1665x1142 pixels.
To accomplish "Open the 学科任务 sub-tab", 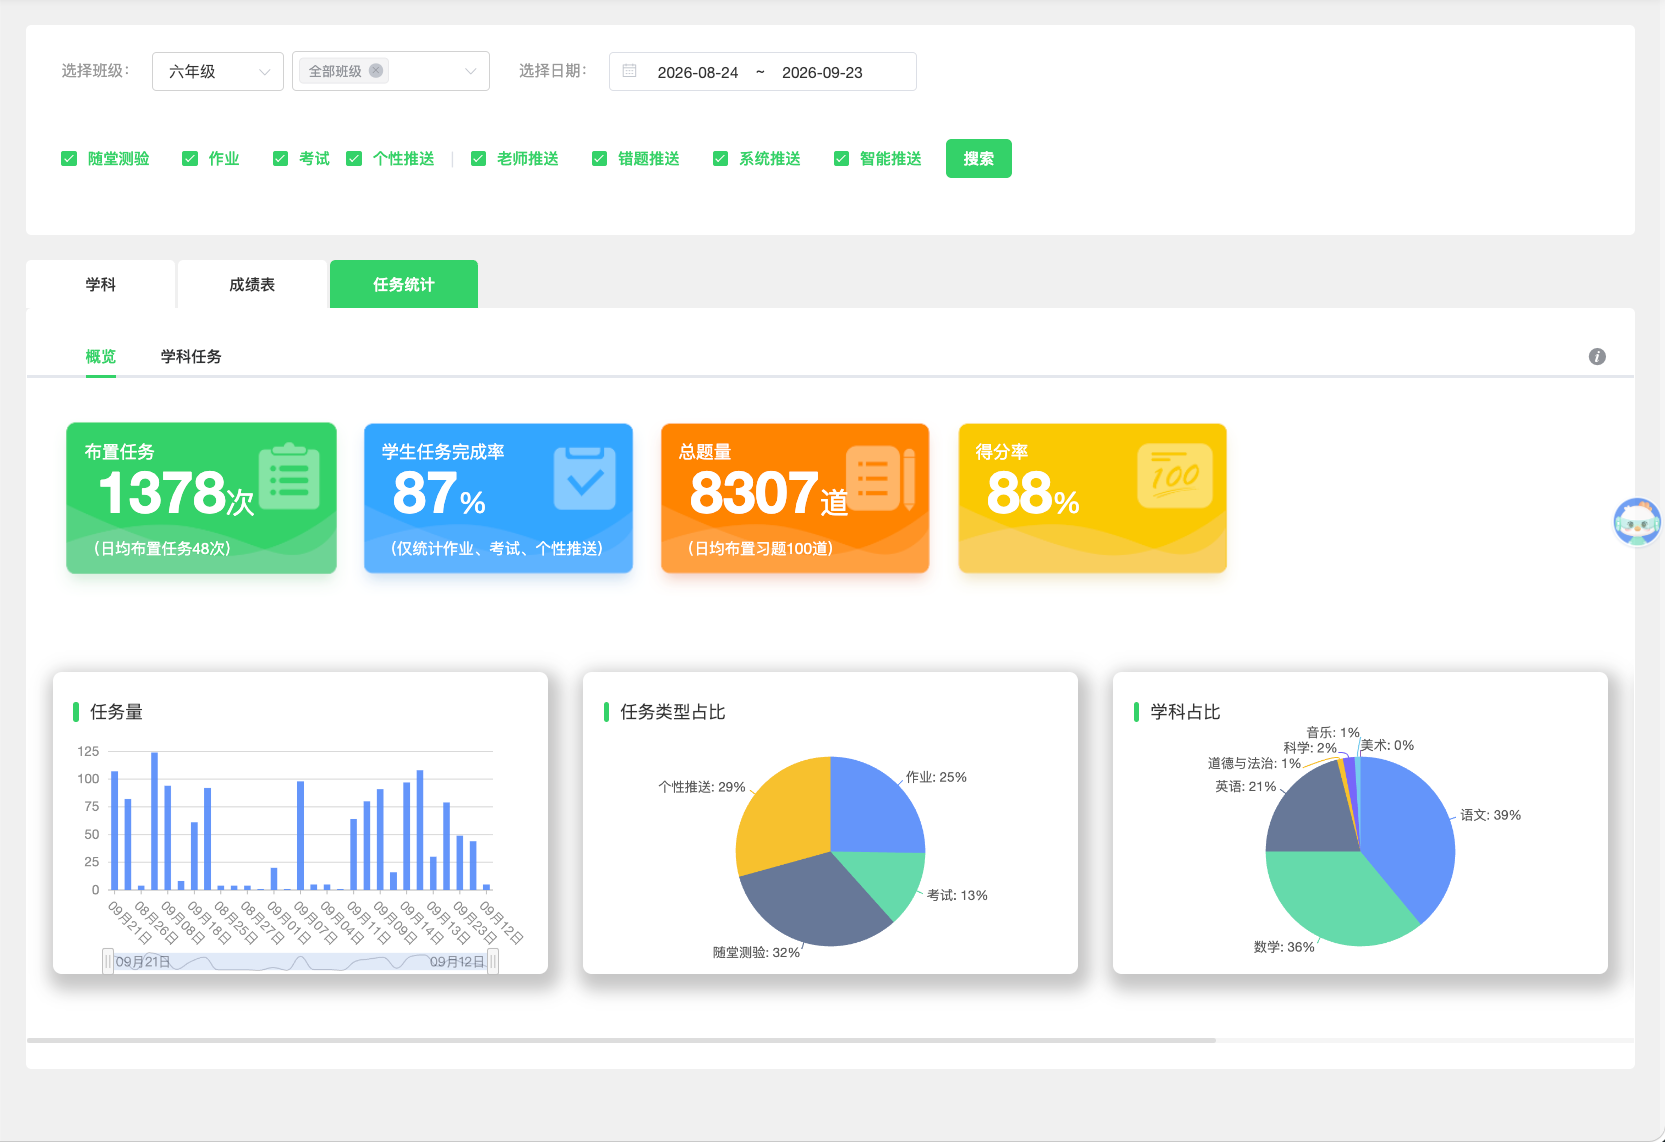I will point(191,356).
